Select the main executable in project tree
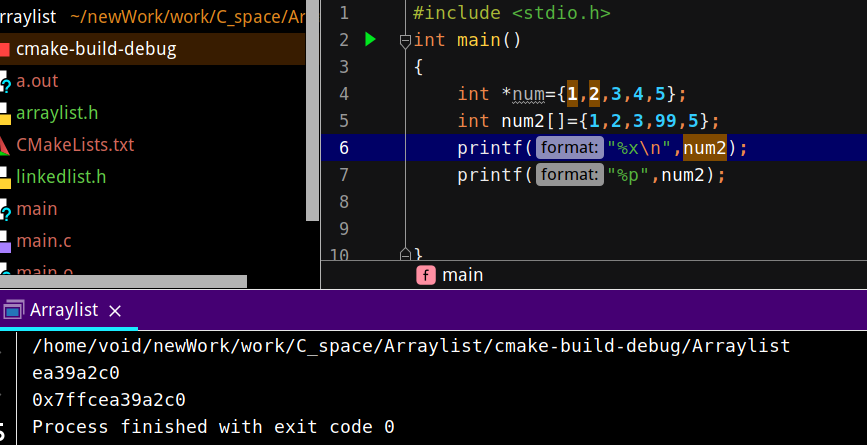Image resolution: width=867 pixels, height=445 pixels. (x=37, y=209)
